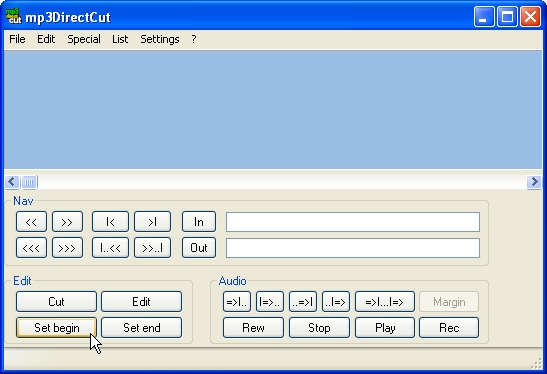Open the Special menu

click(84, 39)
